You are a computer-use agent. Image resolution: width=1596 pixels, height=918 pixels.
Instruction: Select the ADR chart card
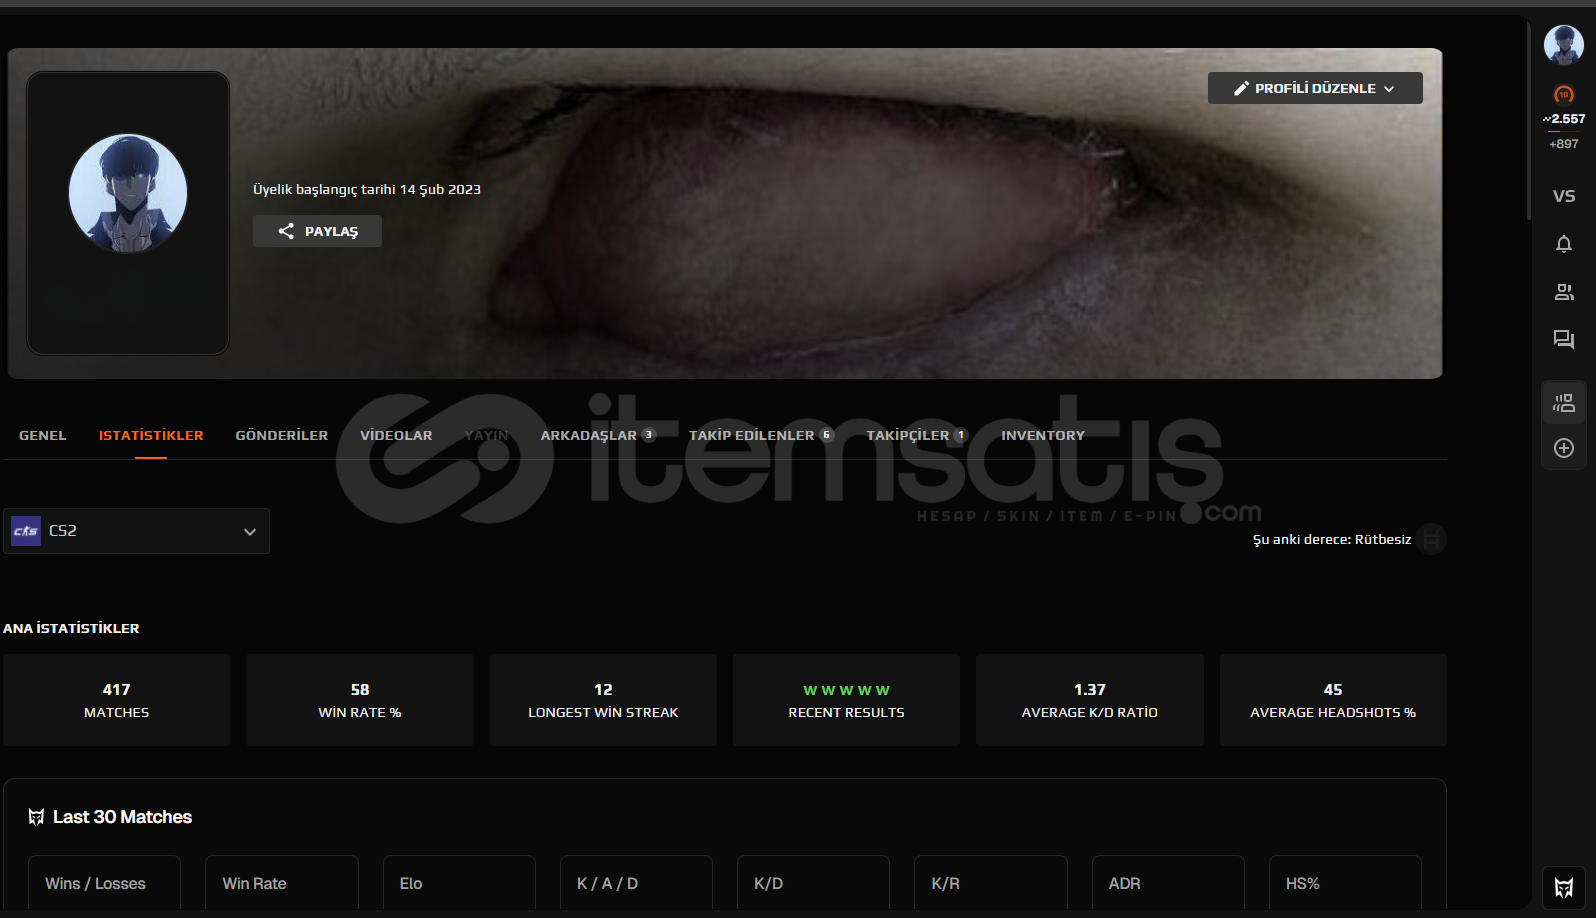pyautogui.click(x=1168, y=884)
